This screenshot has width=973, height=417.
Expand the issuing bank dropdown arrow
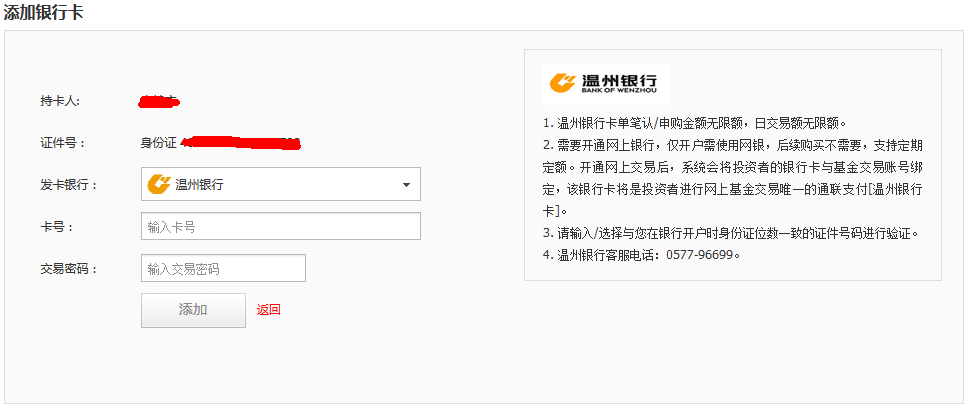(406, 185)
